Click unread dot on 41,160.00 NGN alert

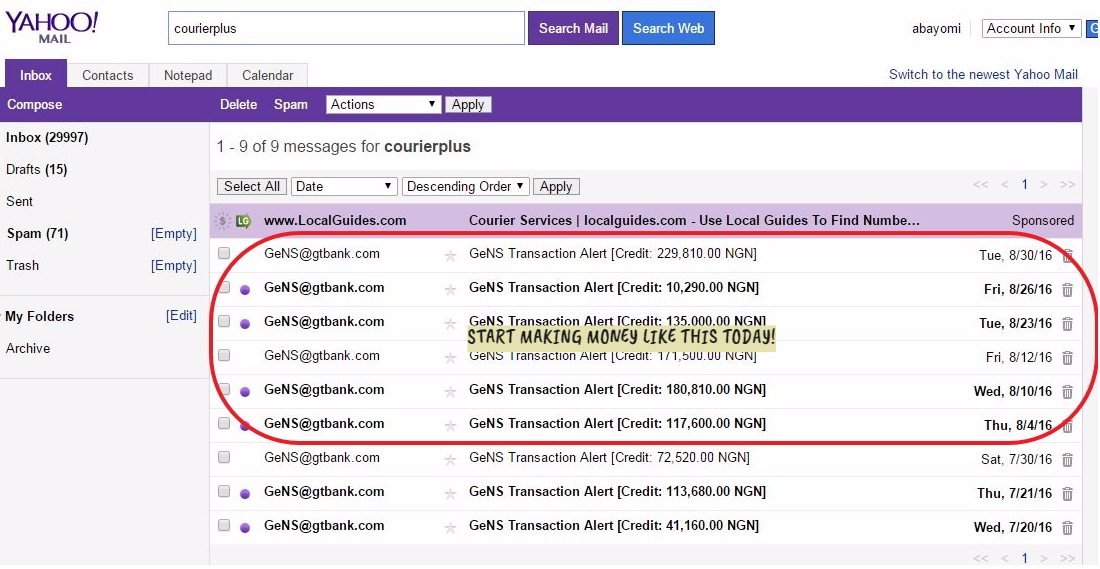(245, 528)
